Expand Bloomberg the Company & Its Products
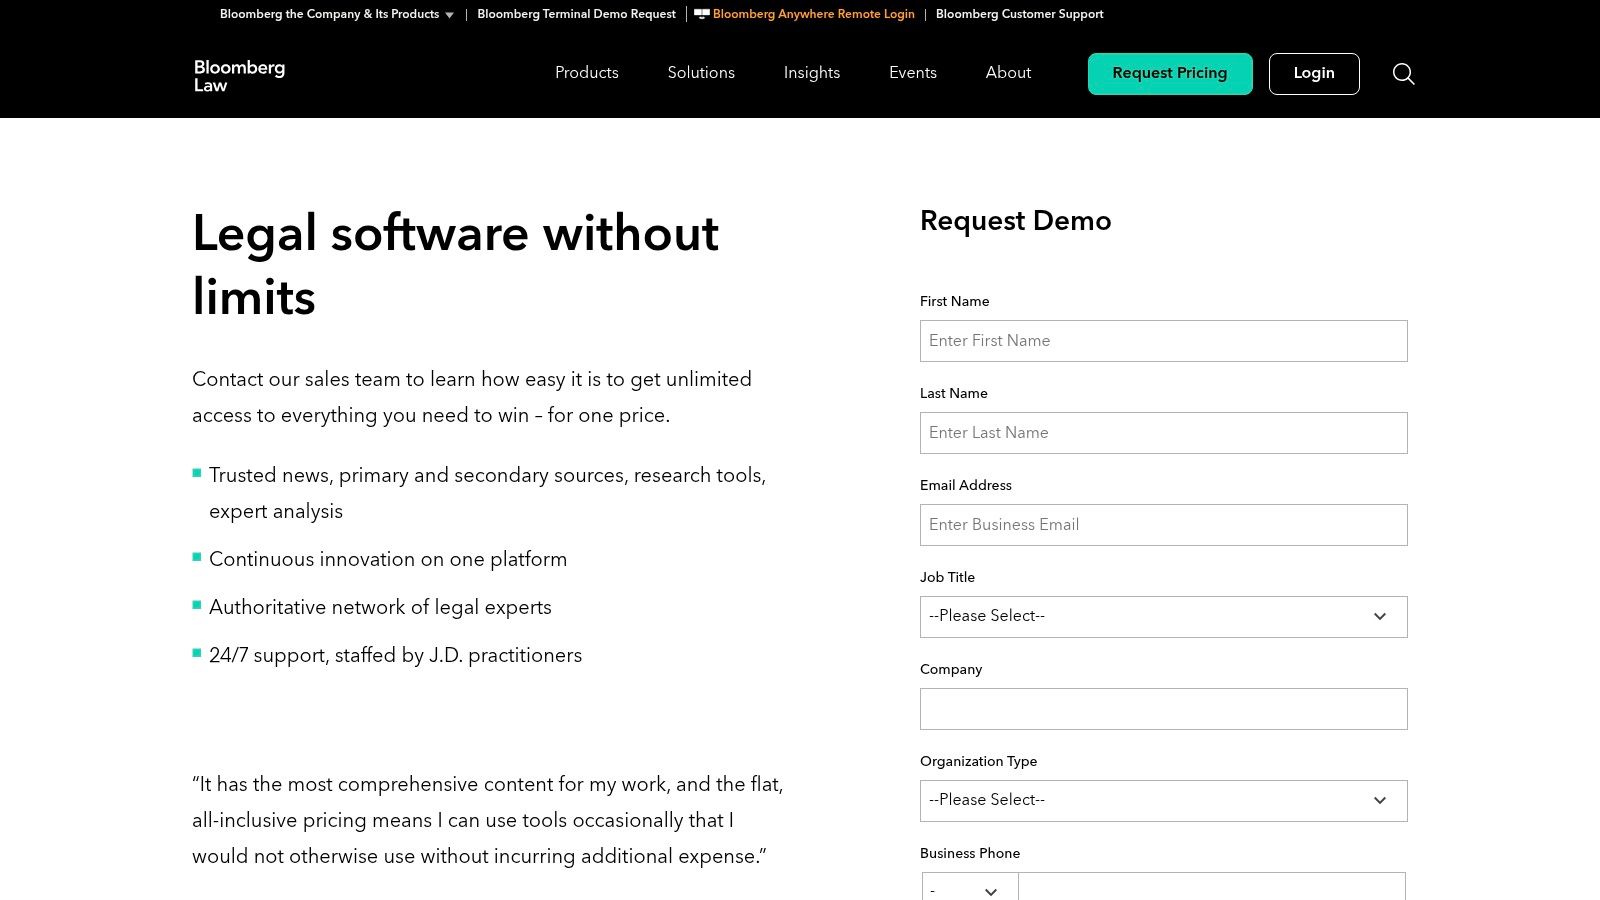Screen dimensions: 1600x900 click(x=337, y=14)
